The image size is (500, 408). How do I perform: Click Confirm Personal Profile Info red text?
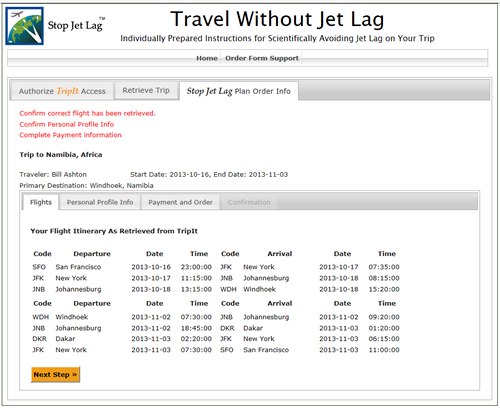pyautogui.click(x=67, y=124)
